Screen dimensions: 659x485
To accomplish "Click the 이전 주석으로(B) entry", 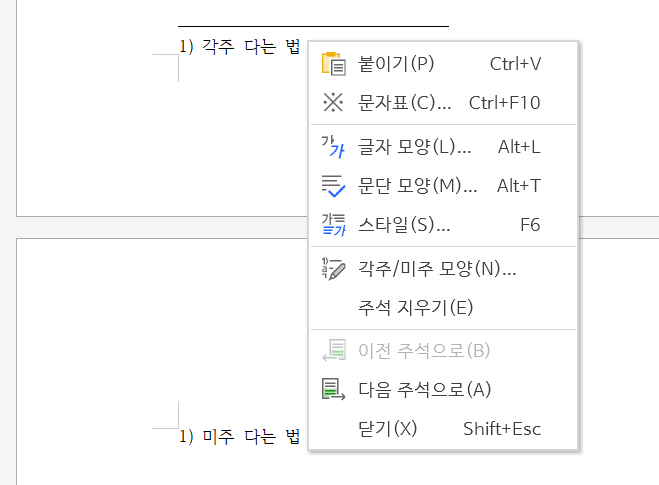I will pos(443,351).
